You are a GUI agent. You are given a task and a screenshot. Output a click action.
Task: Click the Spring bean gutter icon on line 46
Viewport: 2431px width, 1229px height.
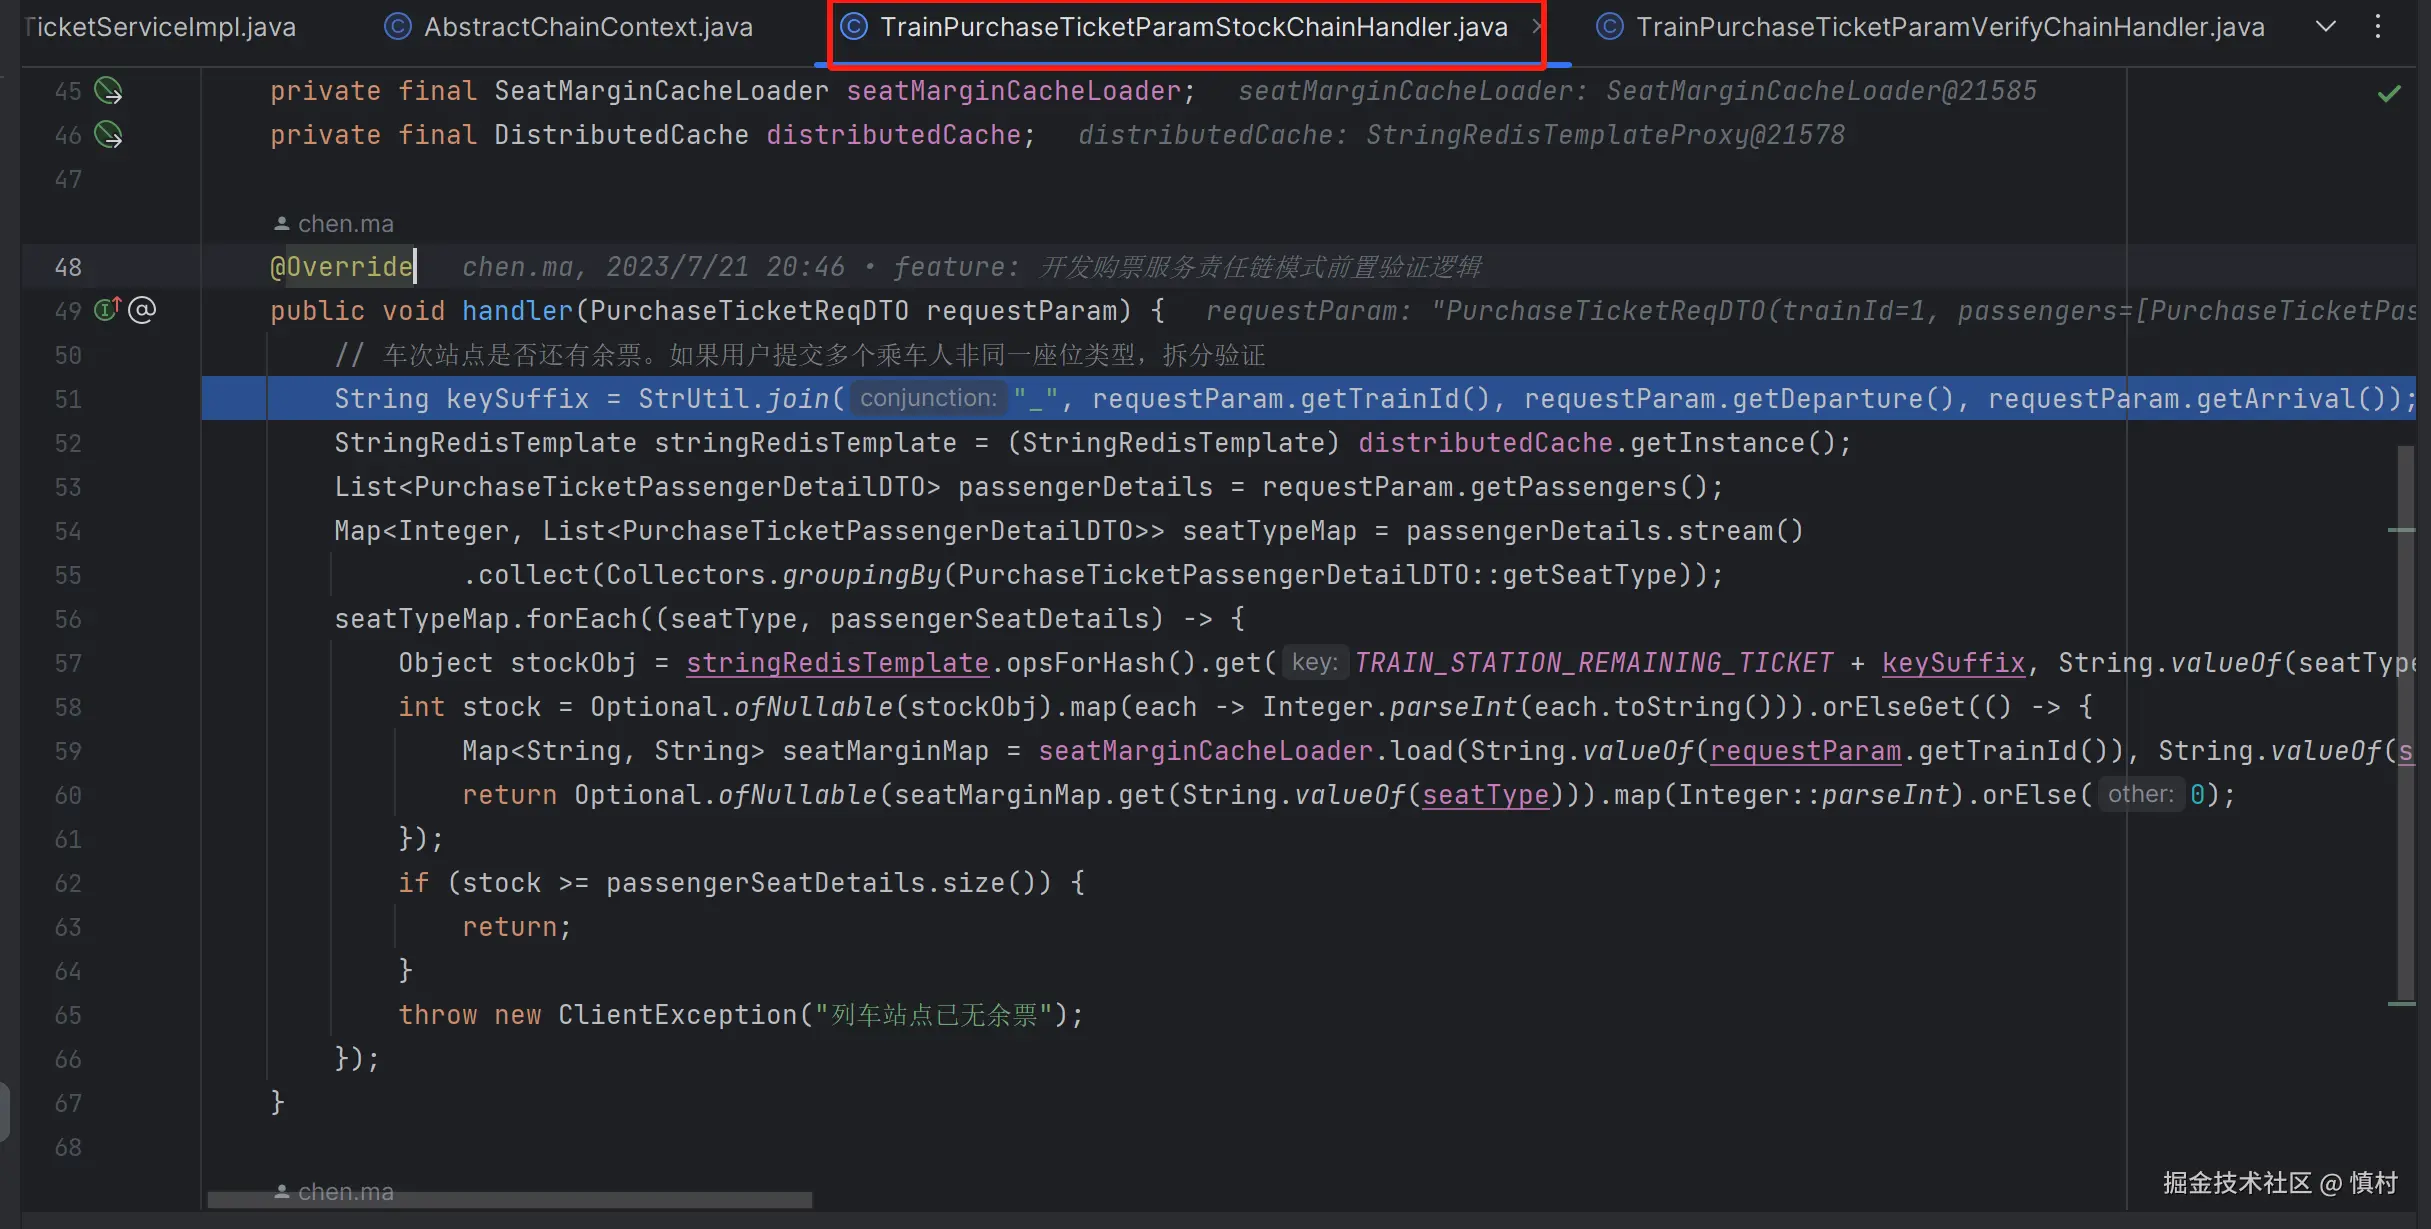pos(108,134)
